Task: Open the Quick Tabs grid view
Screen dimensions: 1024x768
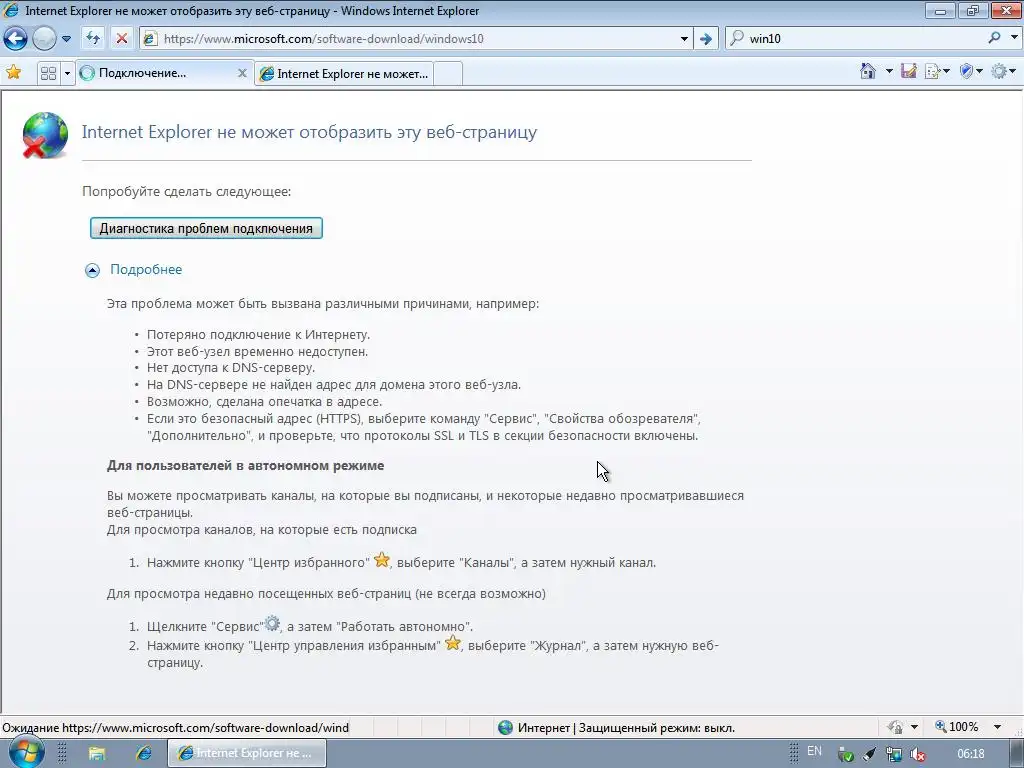Action: tap(48, 73)
